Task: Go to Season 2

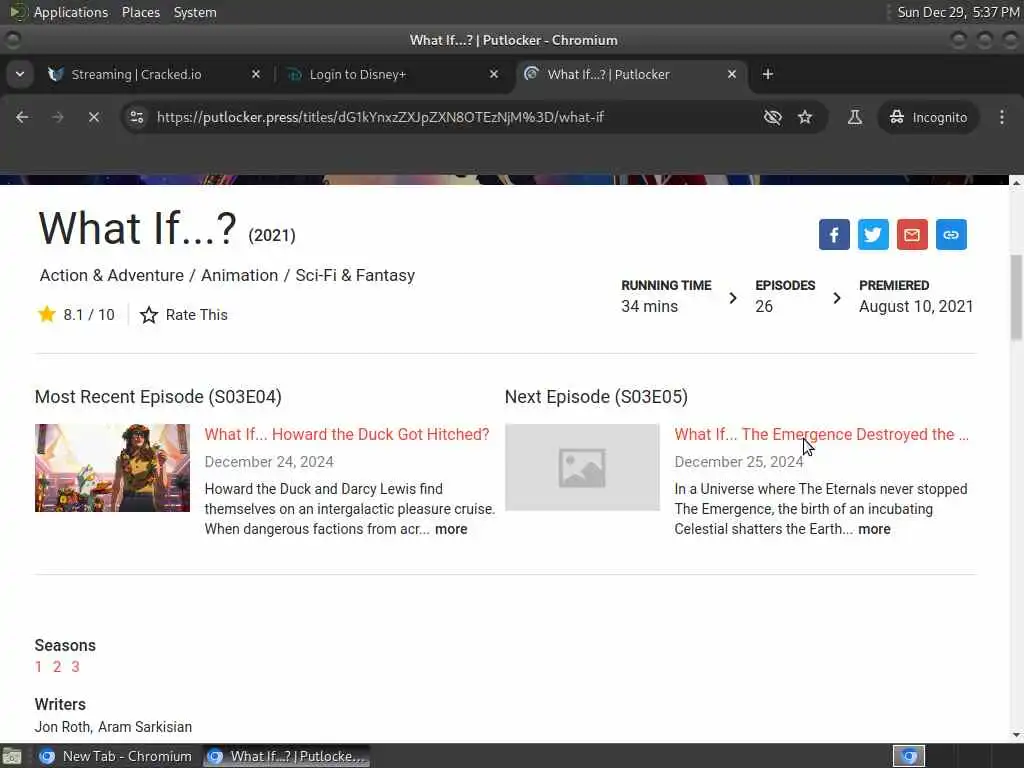Action: tap(57, 667)
